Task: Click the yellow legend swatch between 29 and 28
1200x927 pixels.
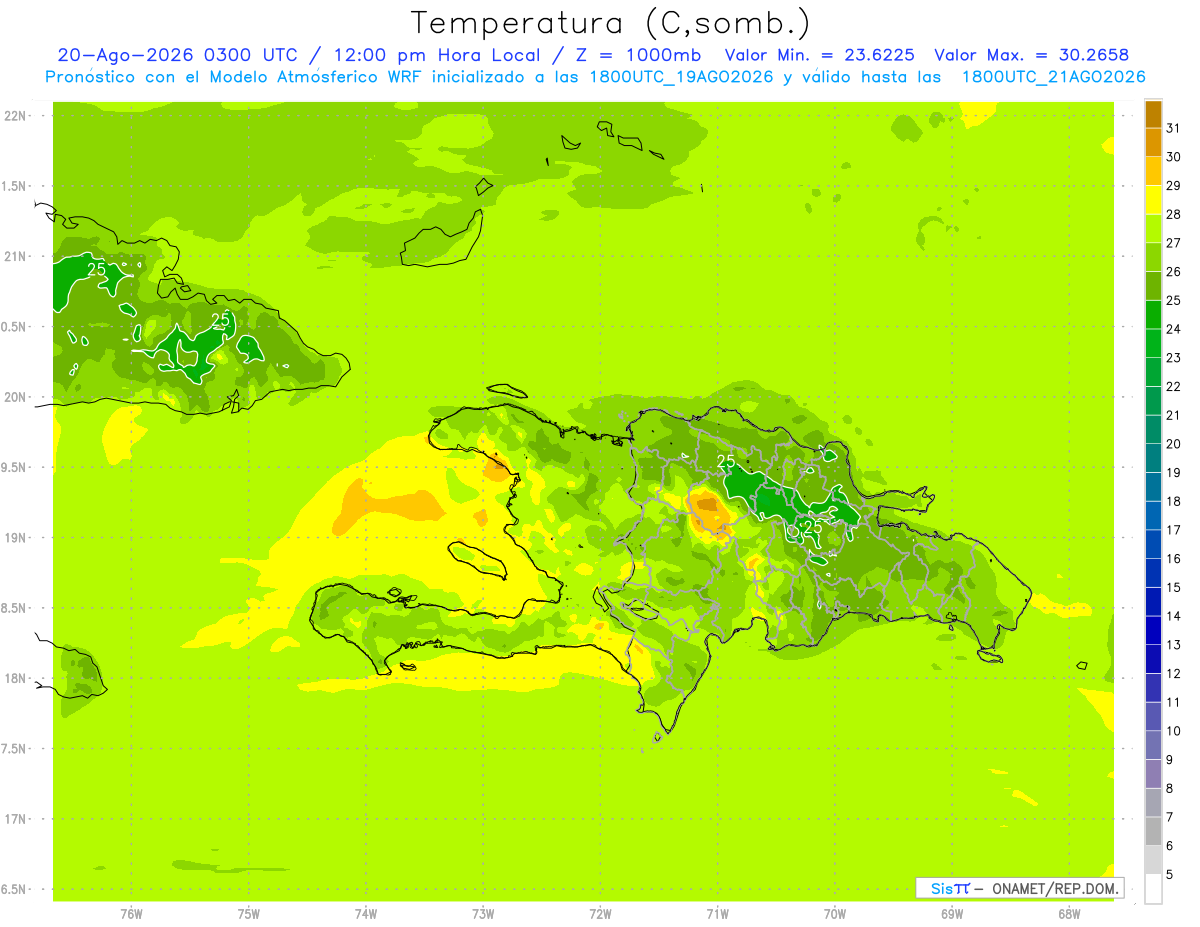Action: tap(1153, 200)
